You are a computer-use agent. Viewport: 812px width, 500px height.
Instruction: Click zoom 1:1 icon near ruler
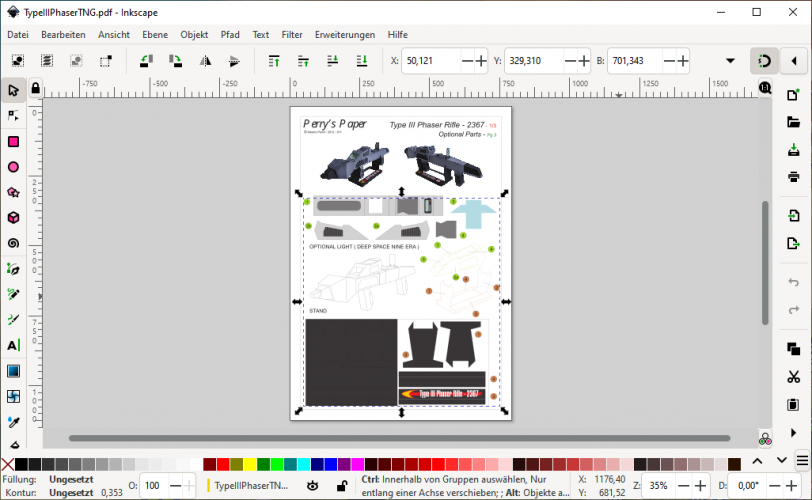click(x=765, y=87)
